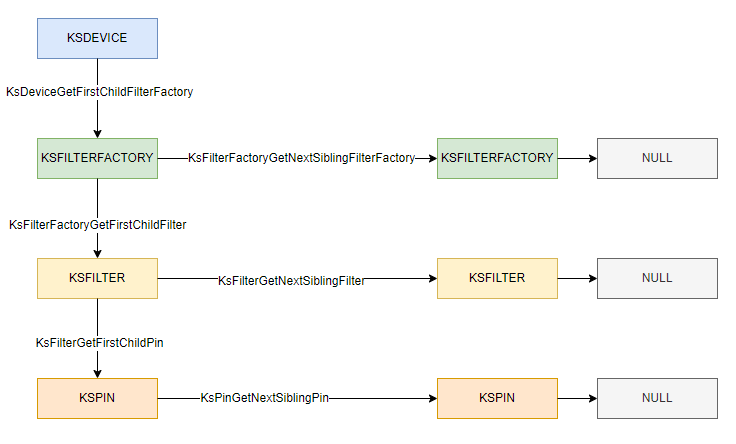This screenshot has height=444, width=736.
Task: Select the right KSPIN box
Action: coord(497,398)
